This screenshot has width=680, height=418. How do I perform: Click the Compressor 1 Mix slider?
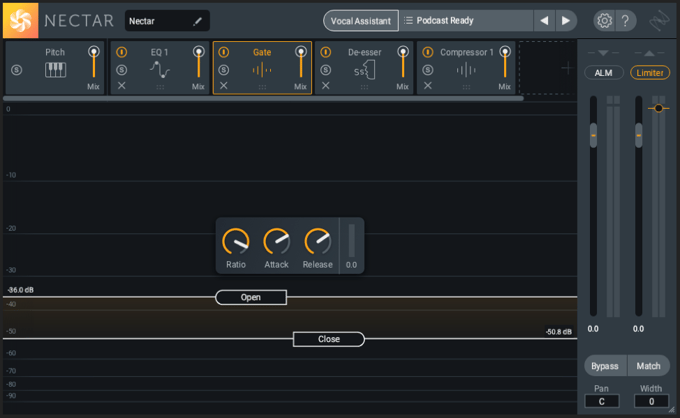click(505, 62)
